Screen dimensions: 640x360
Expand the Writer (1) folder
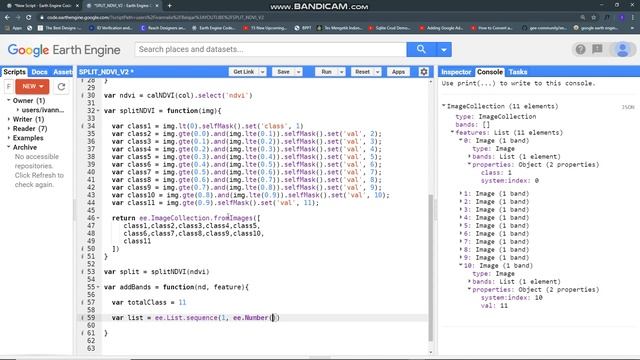(x=9, y=119)
